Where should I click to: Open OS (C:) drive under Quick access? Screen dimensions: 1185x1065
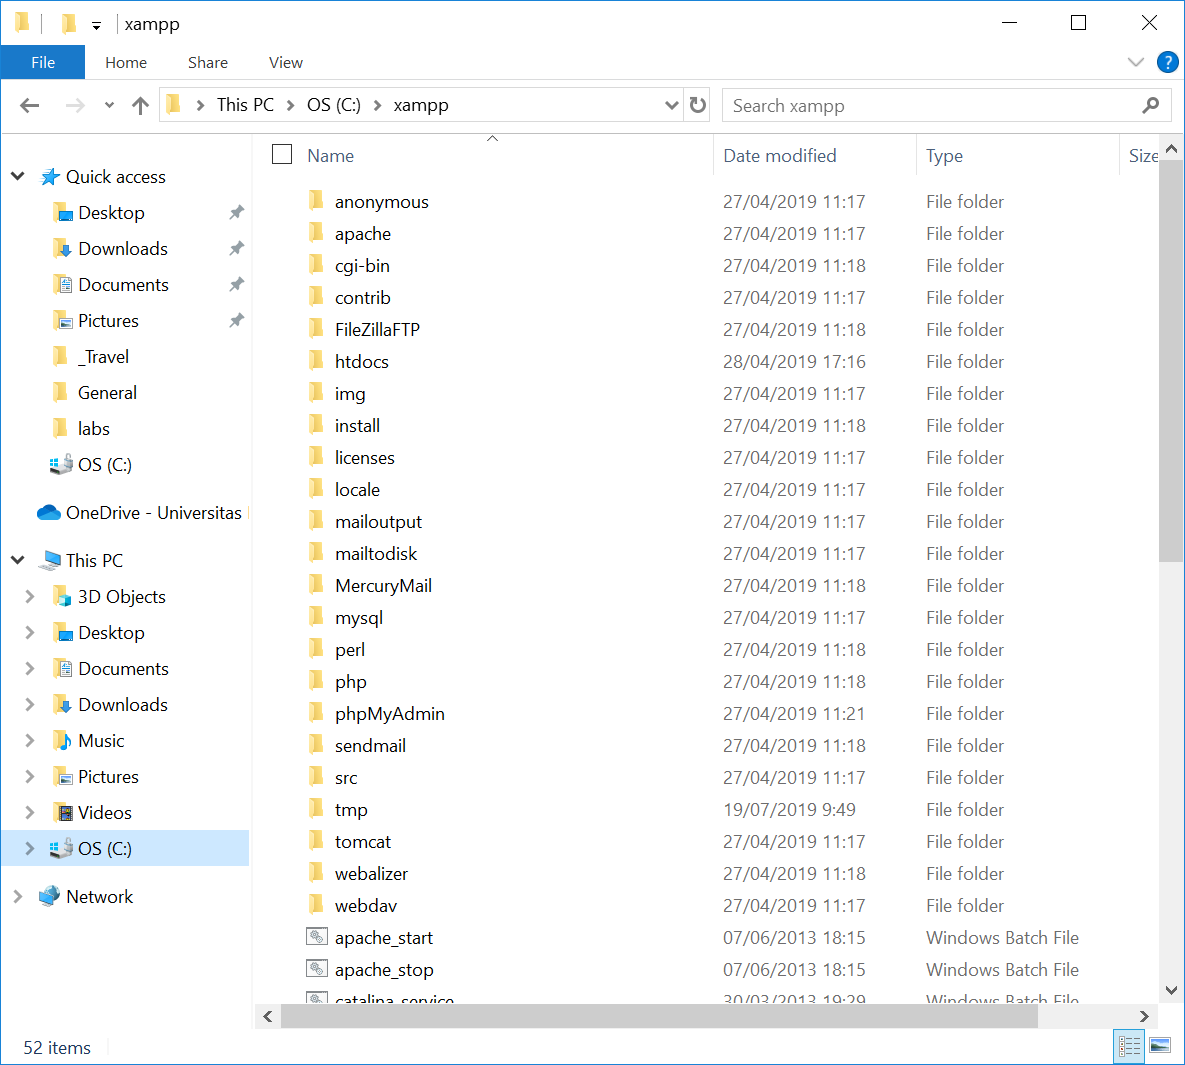click(x=91, y=465)
